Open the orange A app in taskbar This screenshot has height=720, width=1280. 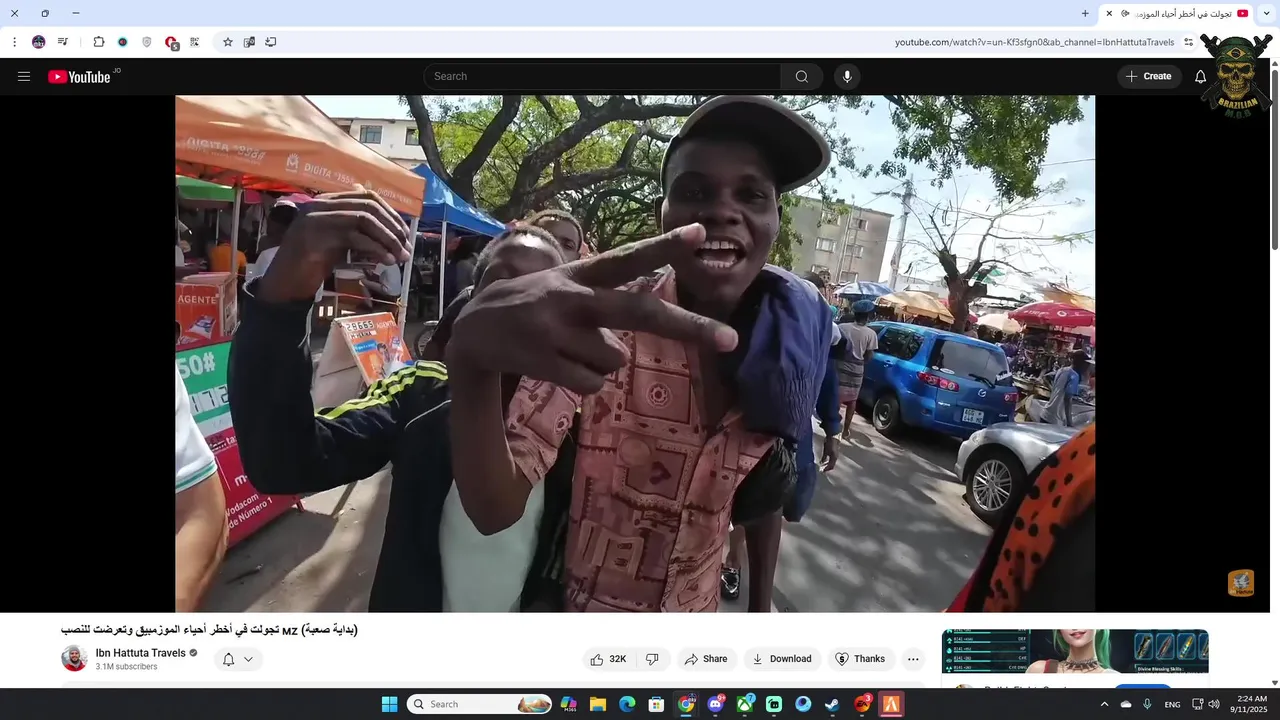click(891, 704)
